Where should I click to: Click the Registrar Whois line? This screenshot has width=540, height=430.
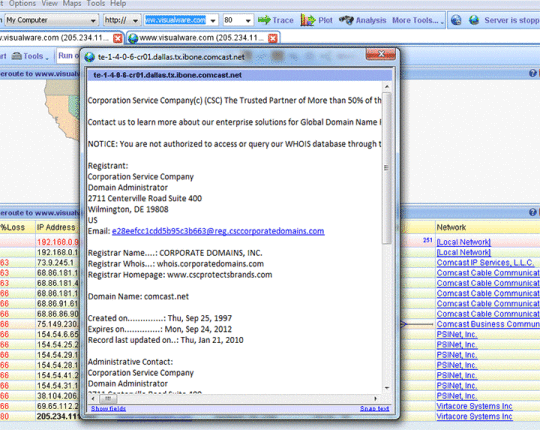pos(176,264)
